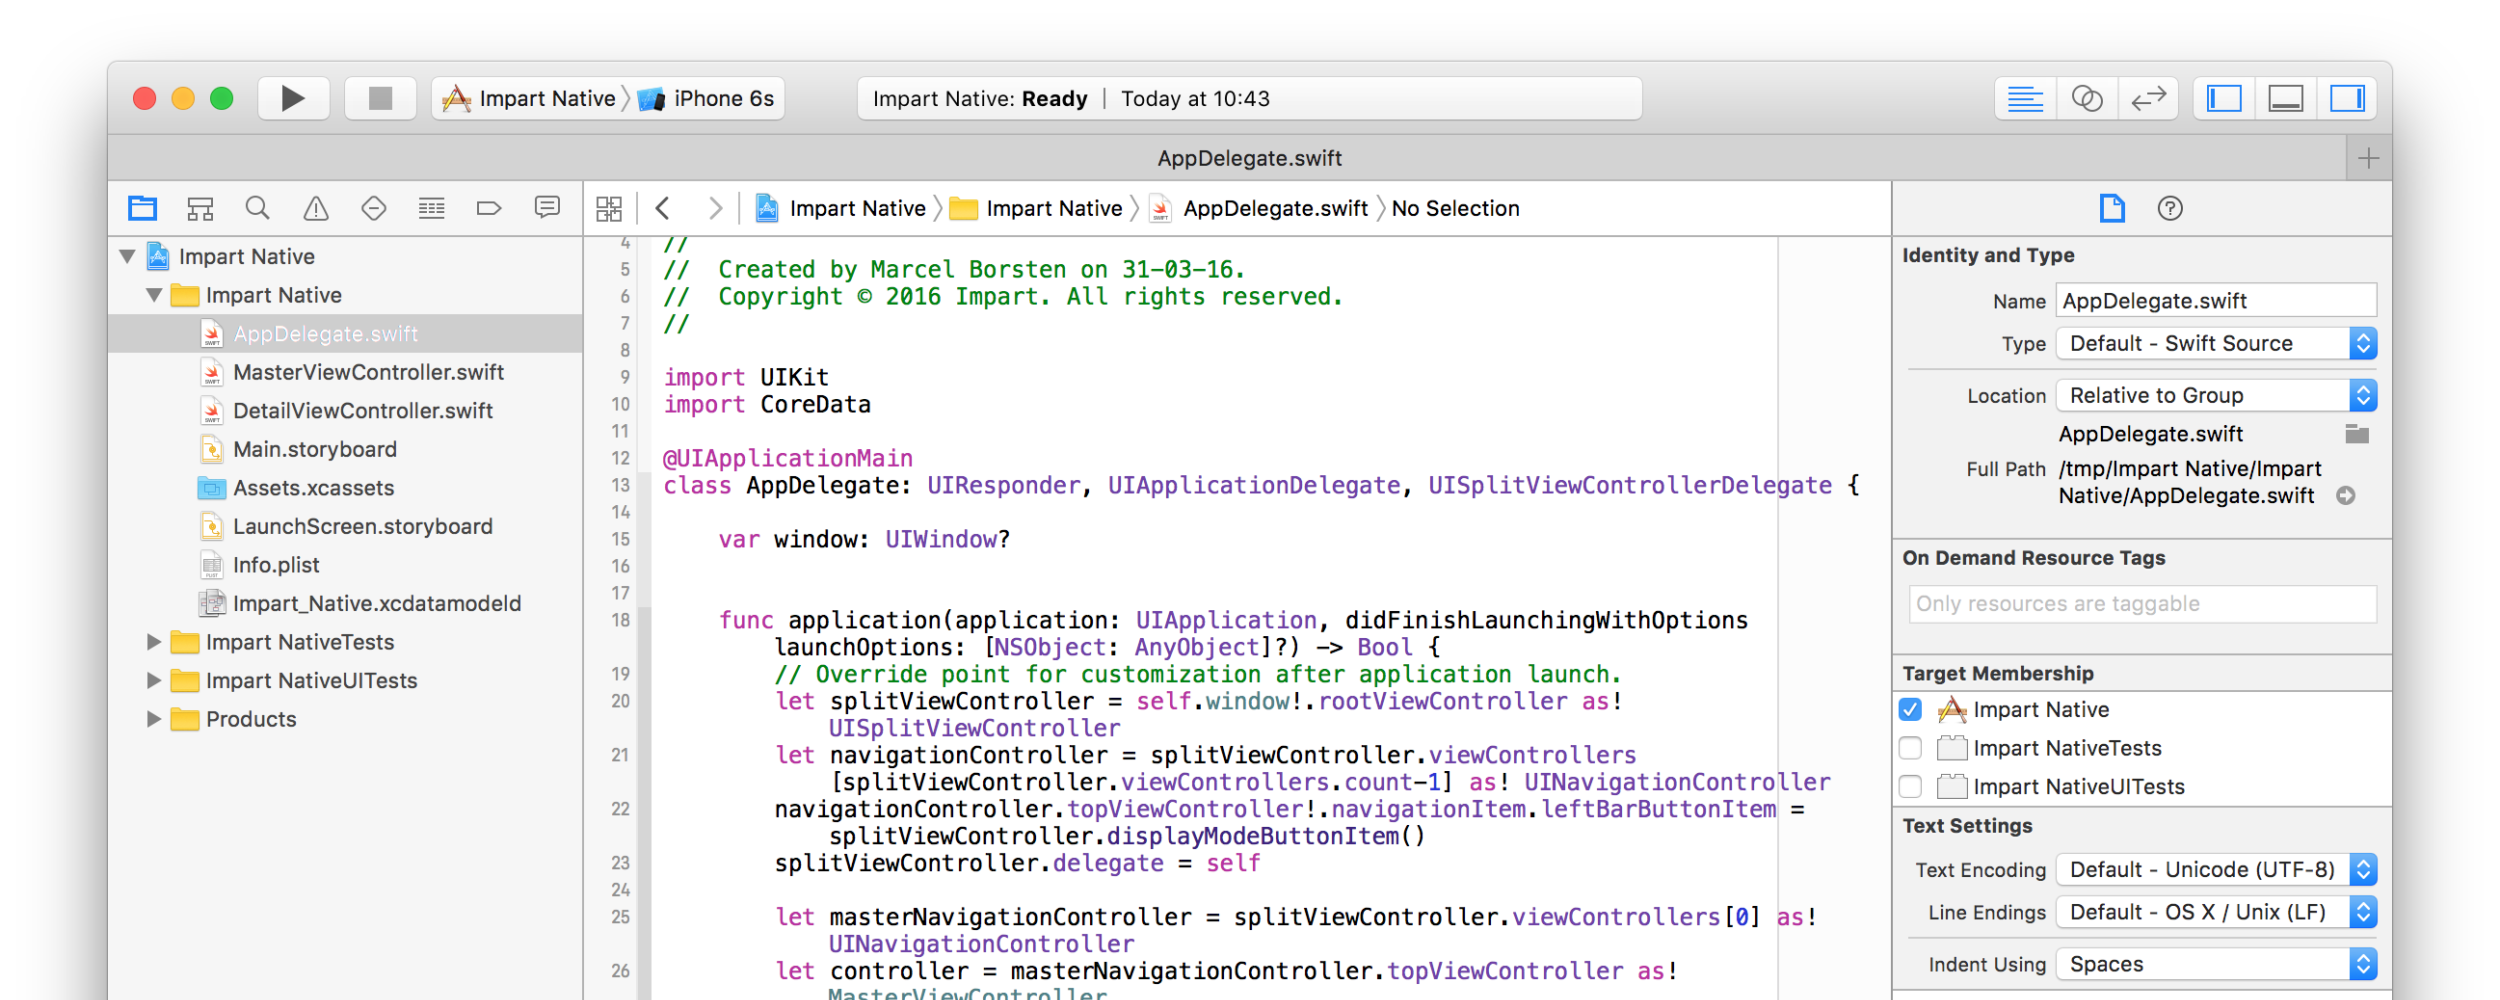
Task: Stop the running build
Action: (380, 98)
